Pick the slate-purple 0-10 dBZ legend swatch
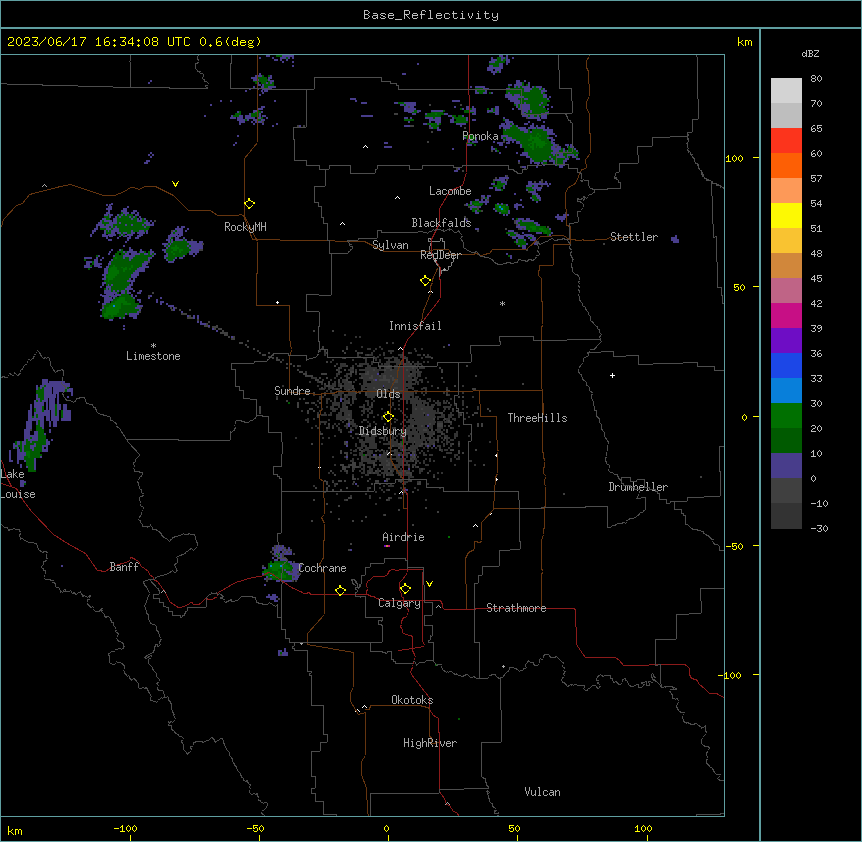 point(786,466)
